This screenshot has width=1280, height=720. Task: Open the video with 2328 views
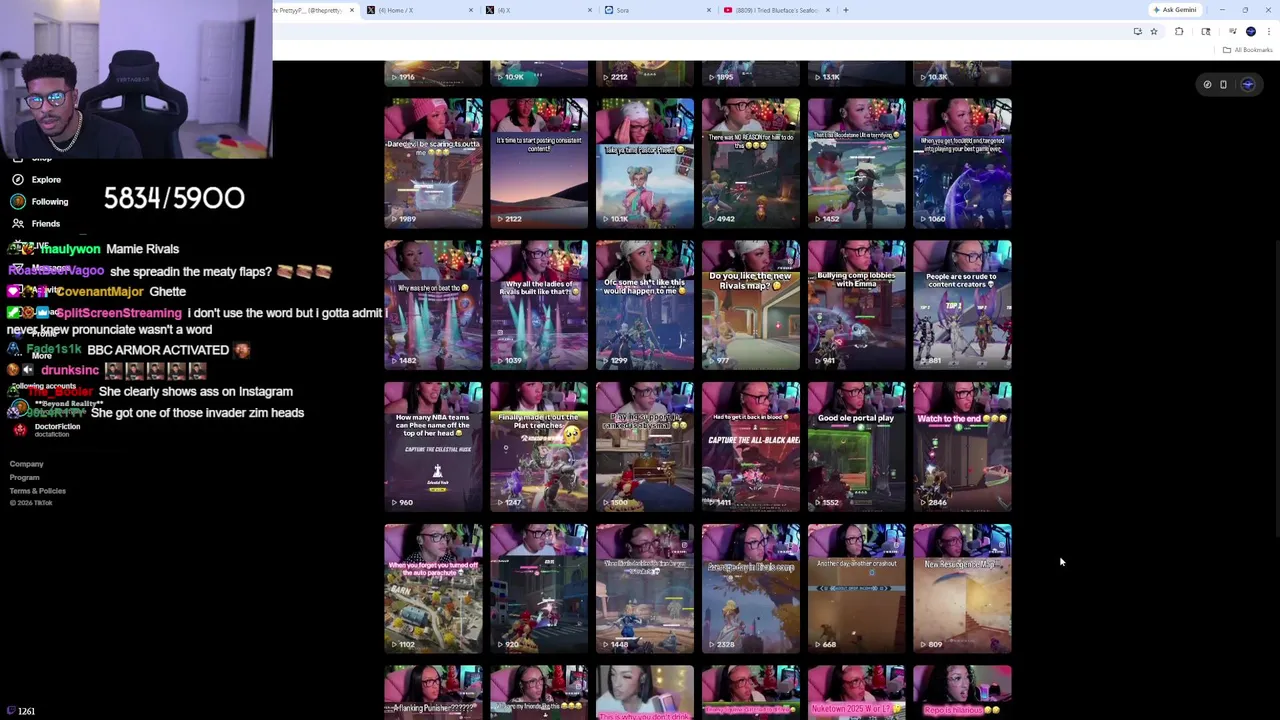pyautogui.click(x=751, y=589)
